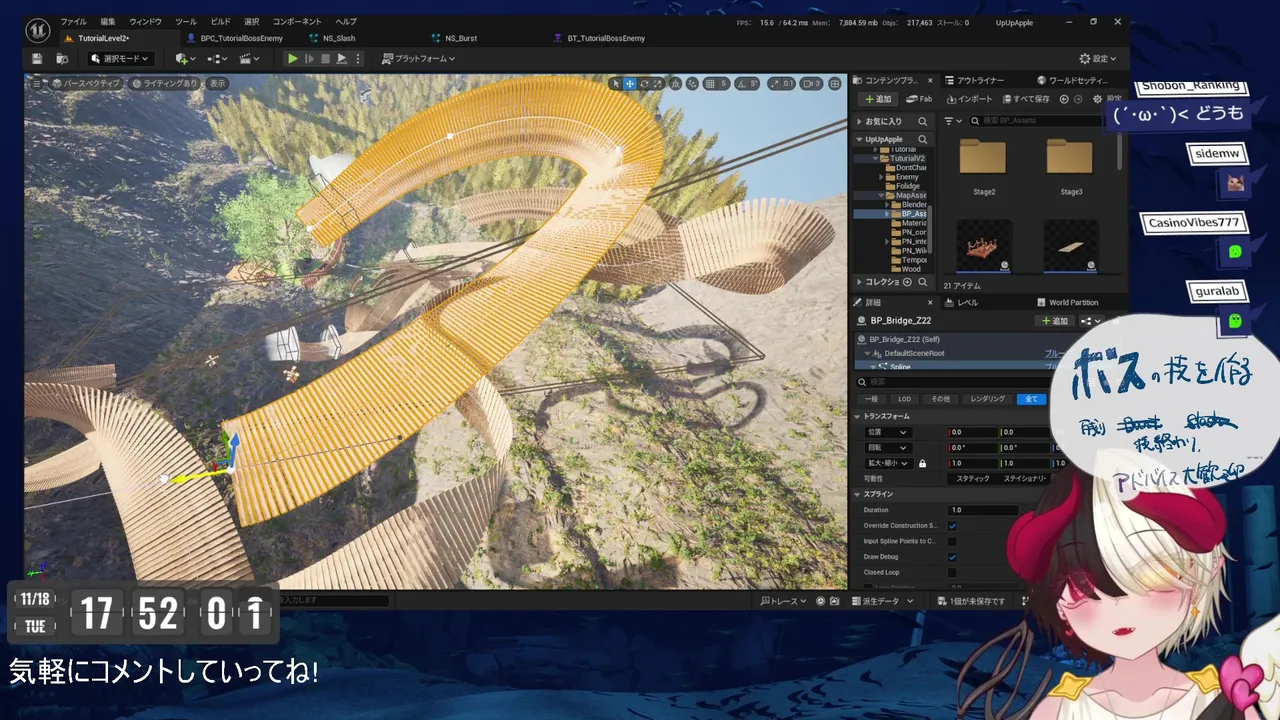Select the Enemy folder in tree
Screen dimensions: 1280x720
[x=908, y=177]
